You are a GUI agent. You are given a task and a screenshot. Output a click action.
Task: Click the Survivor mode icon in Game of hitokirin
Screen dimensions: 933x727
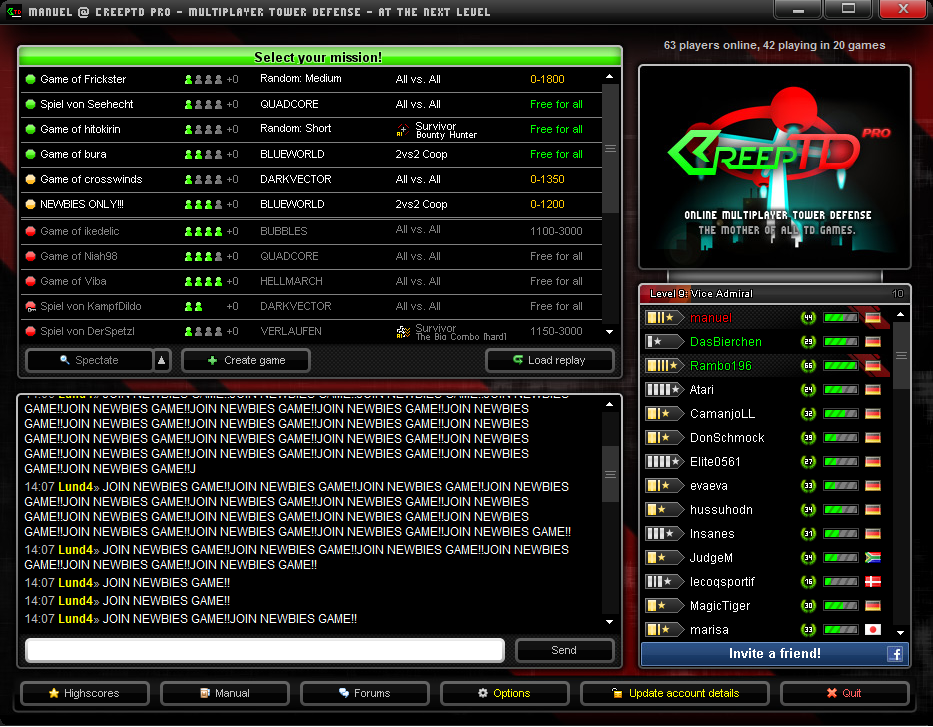click(403, 130)
